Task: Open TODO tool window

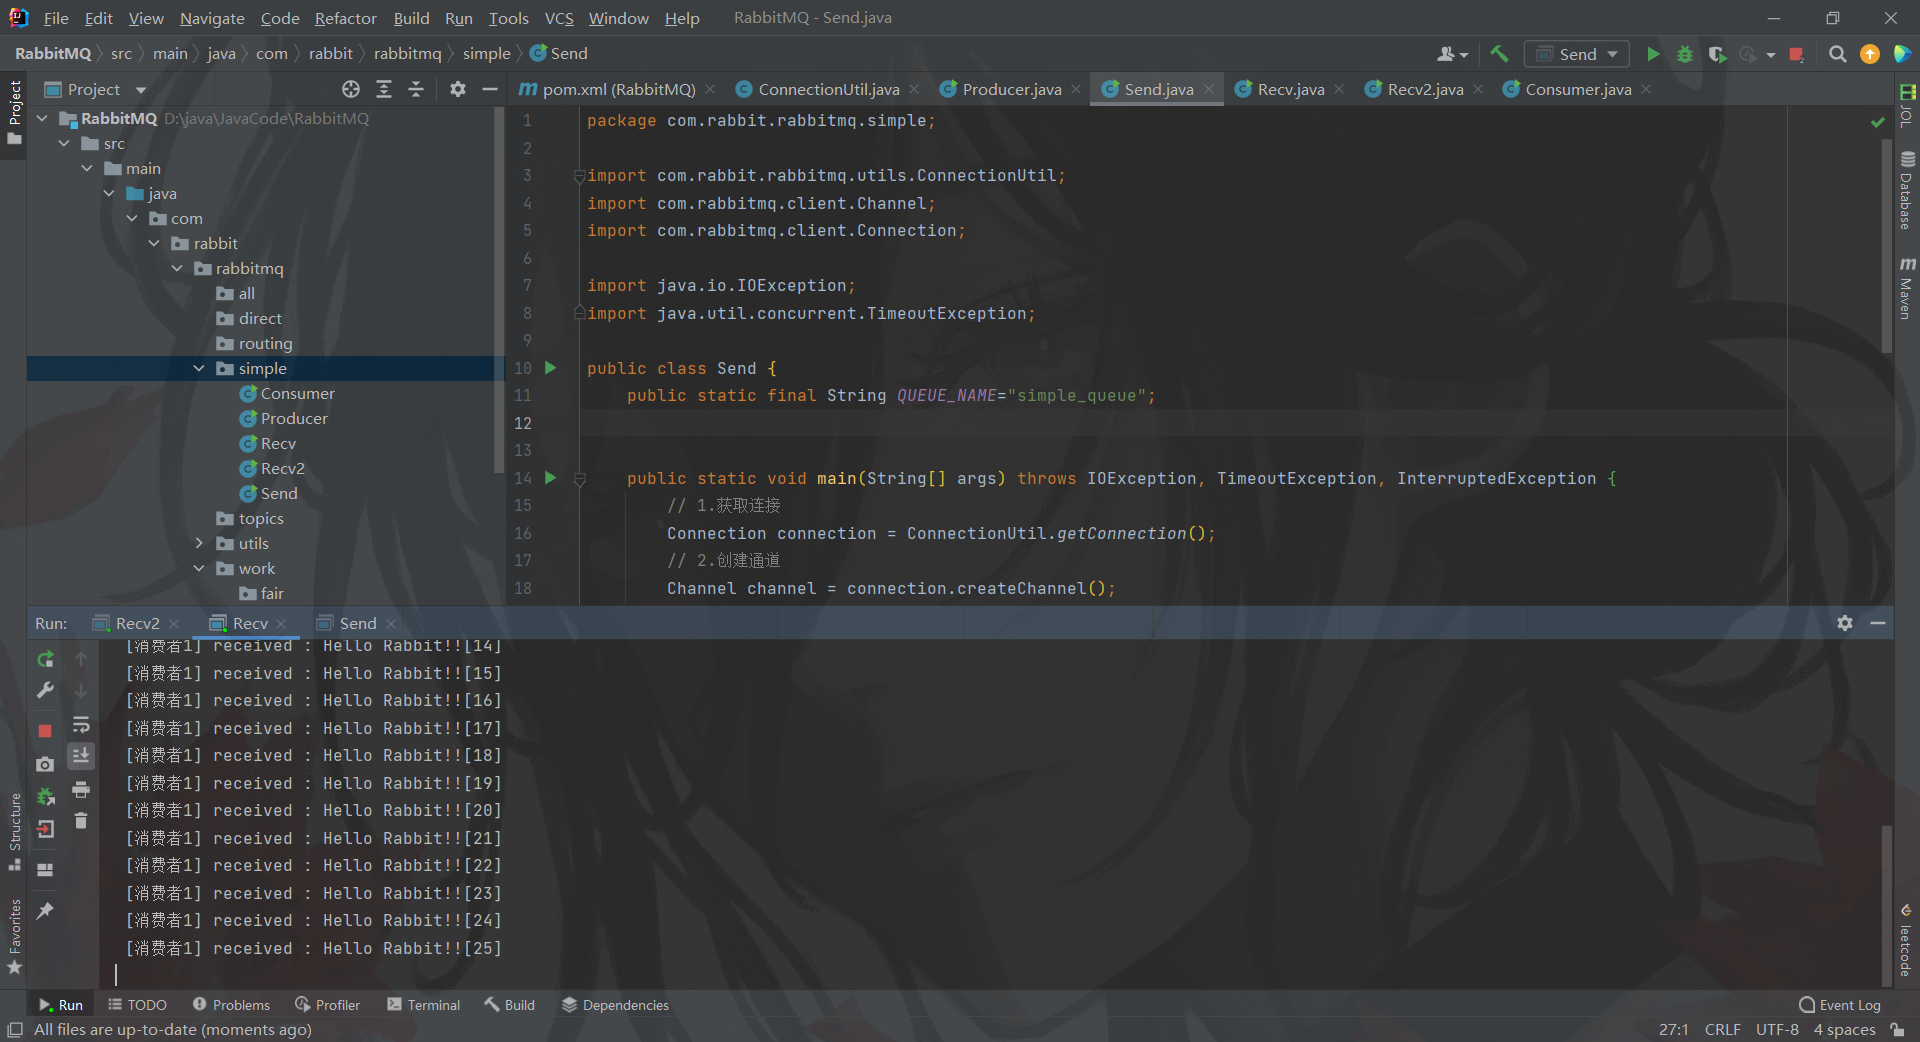Action: (137, 1005)
